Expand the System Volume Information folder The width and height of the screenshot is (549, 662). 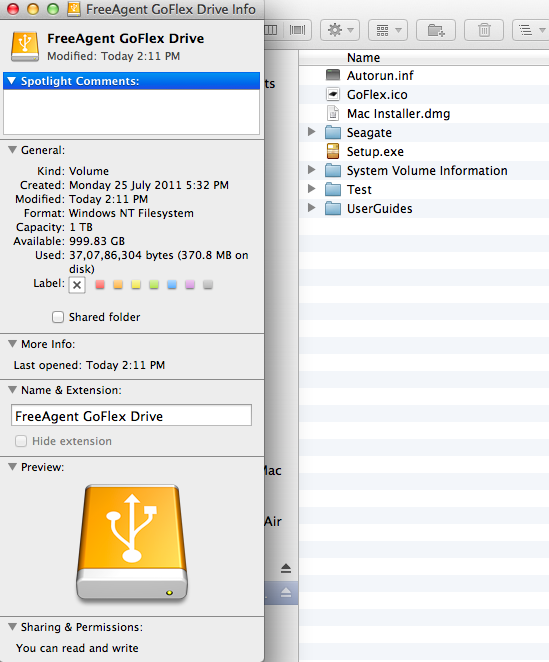point(312,170)
